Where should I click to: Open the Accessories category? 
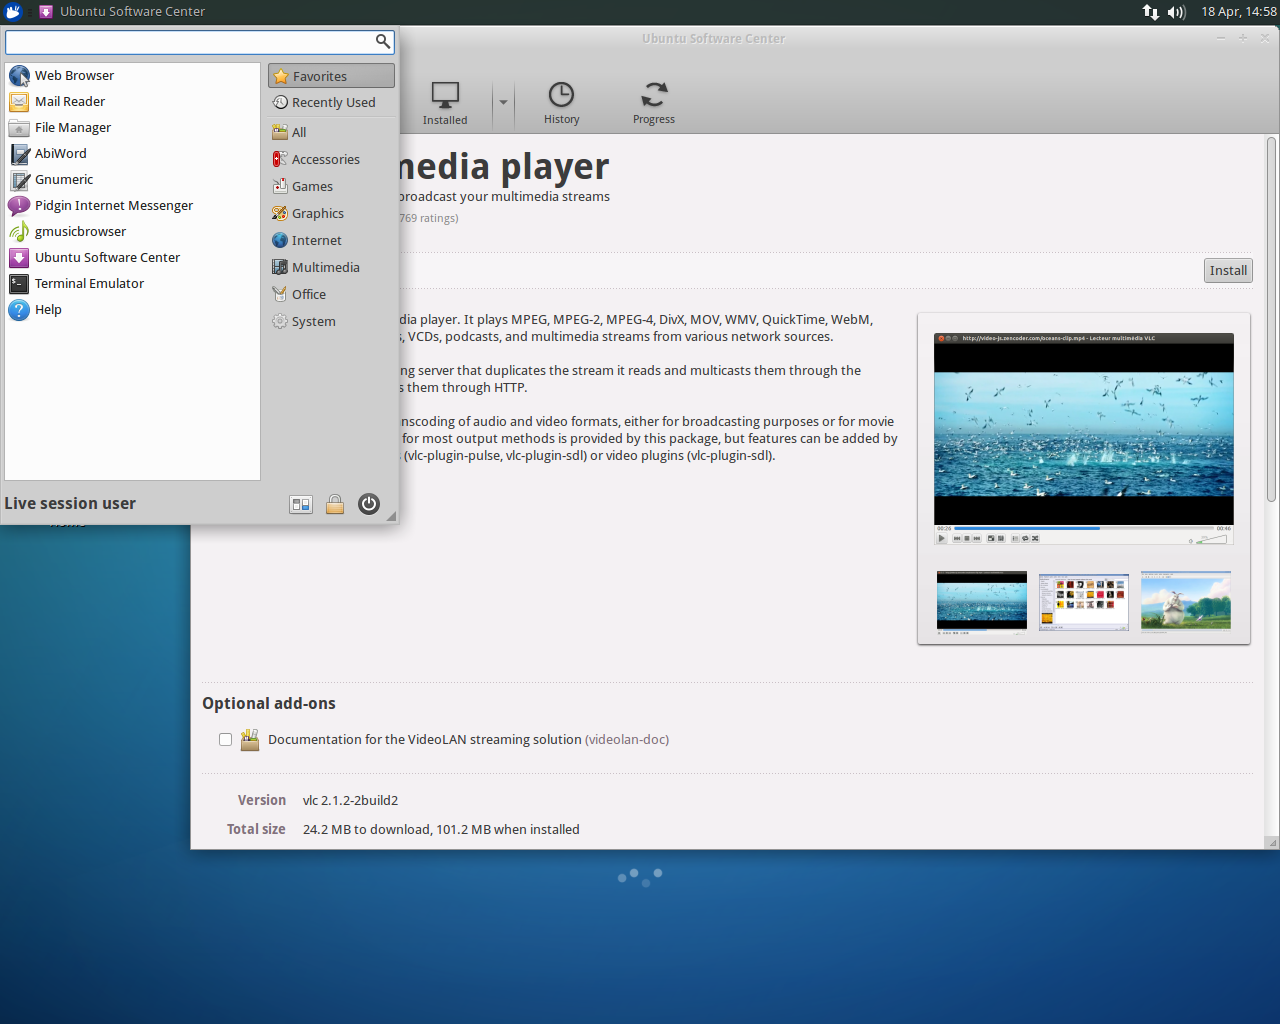[331, 159]
